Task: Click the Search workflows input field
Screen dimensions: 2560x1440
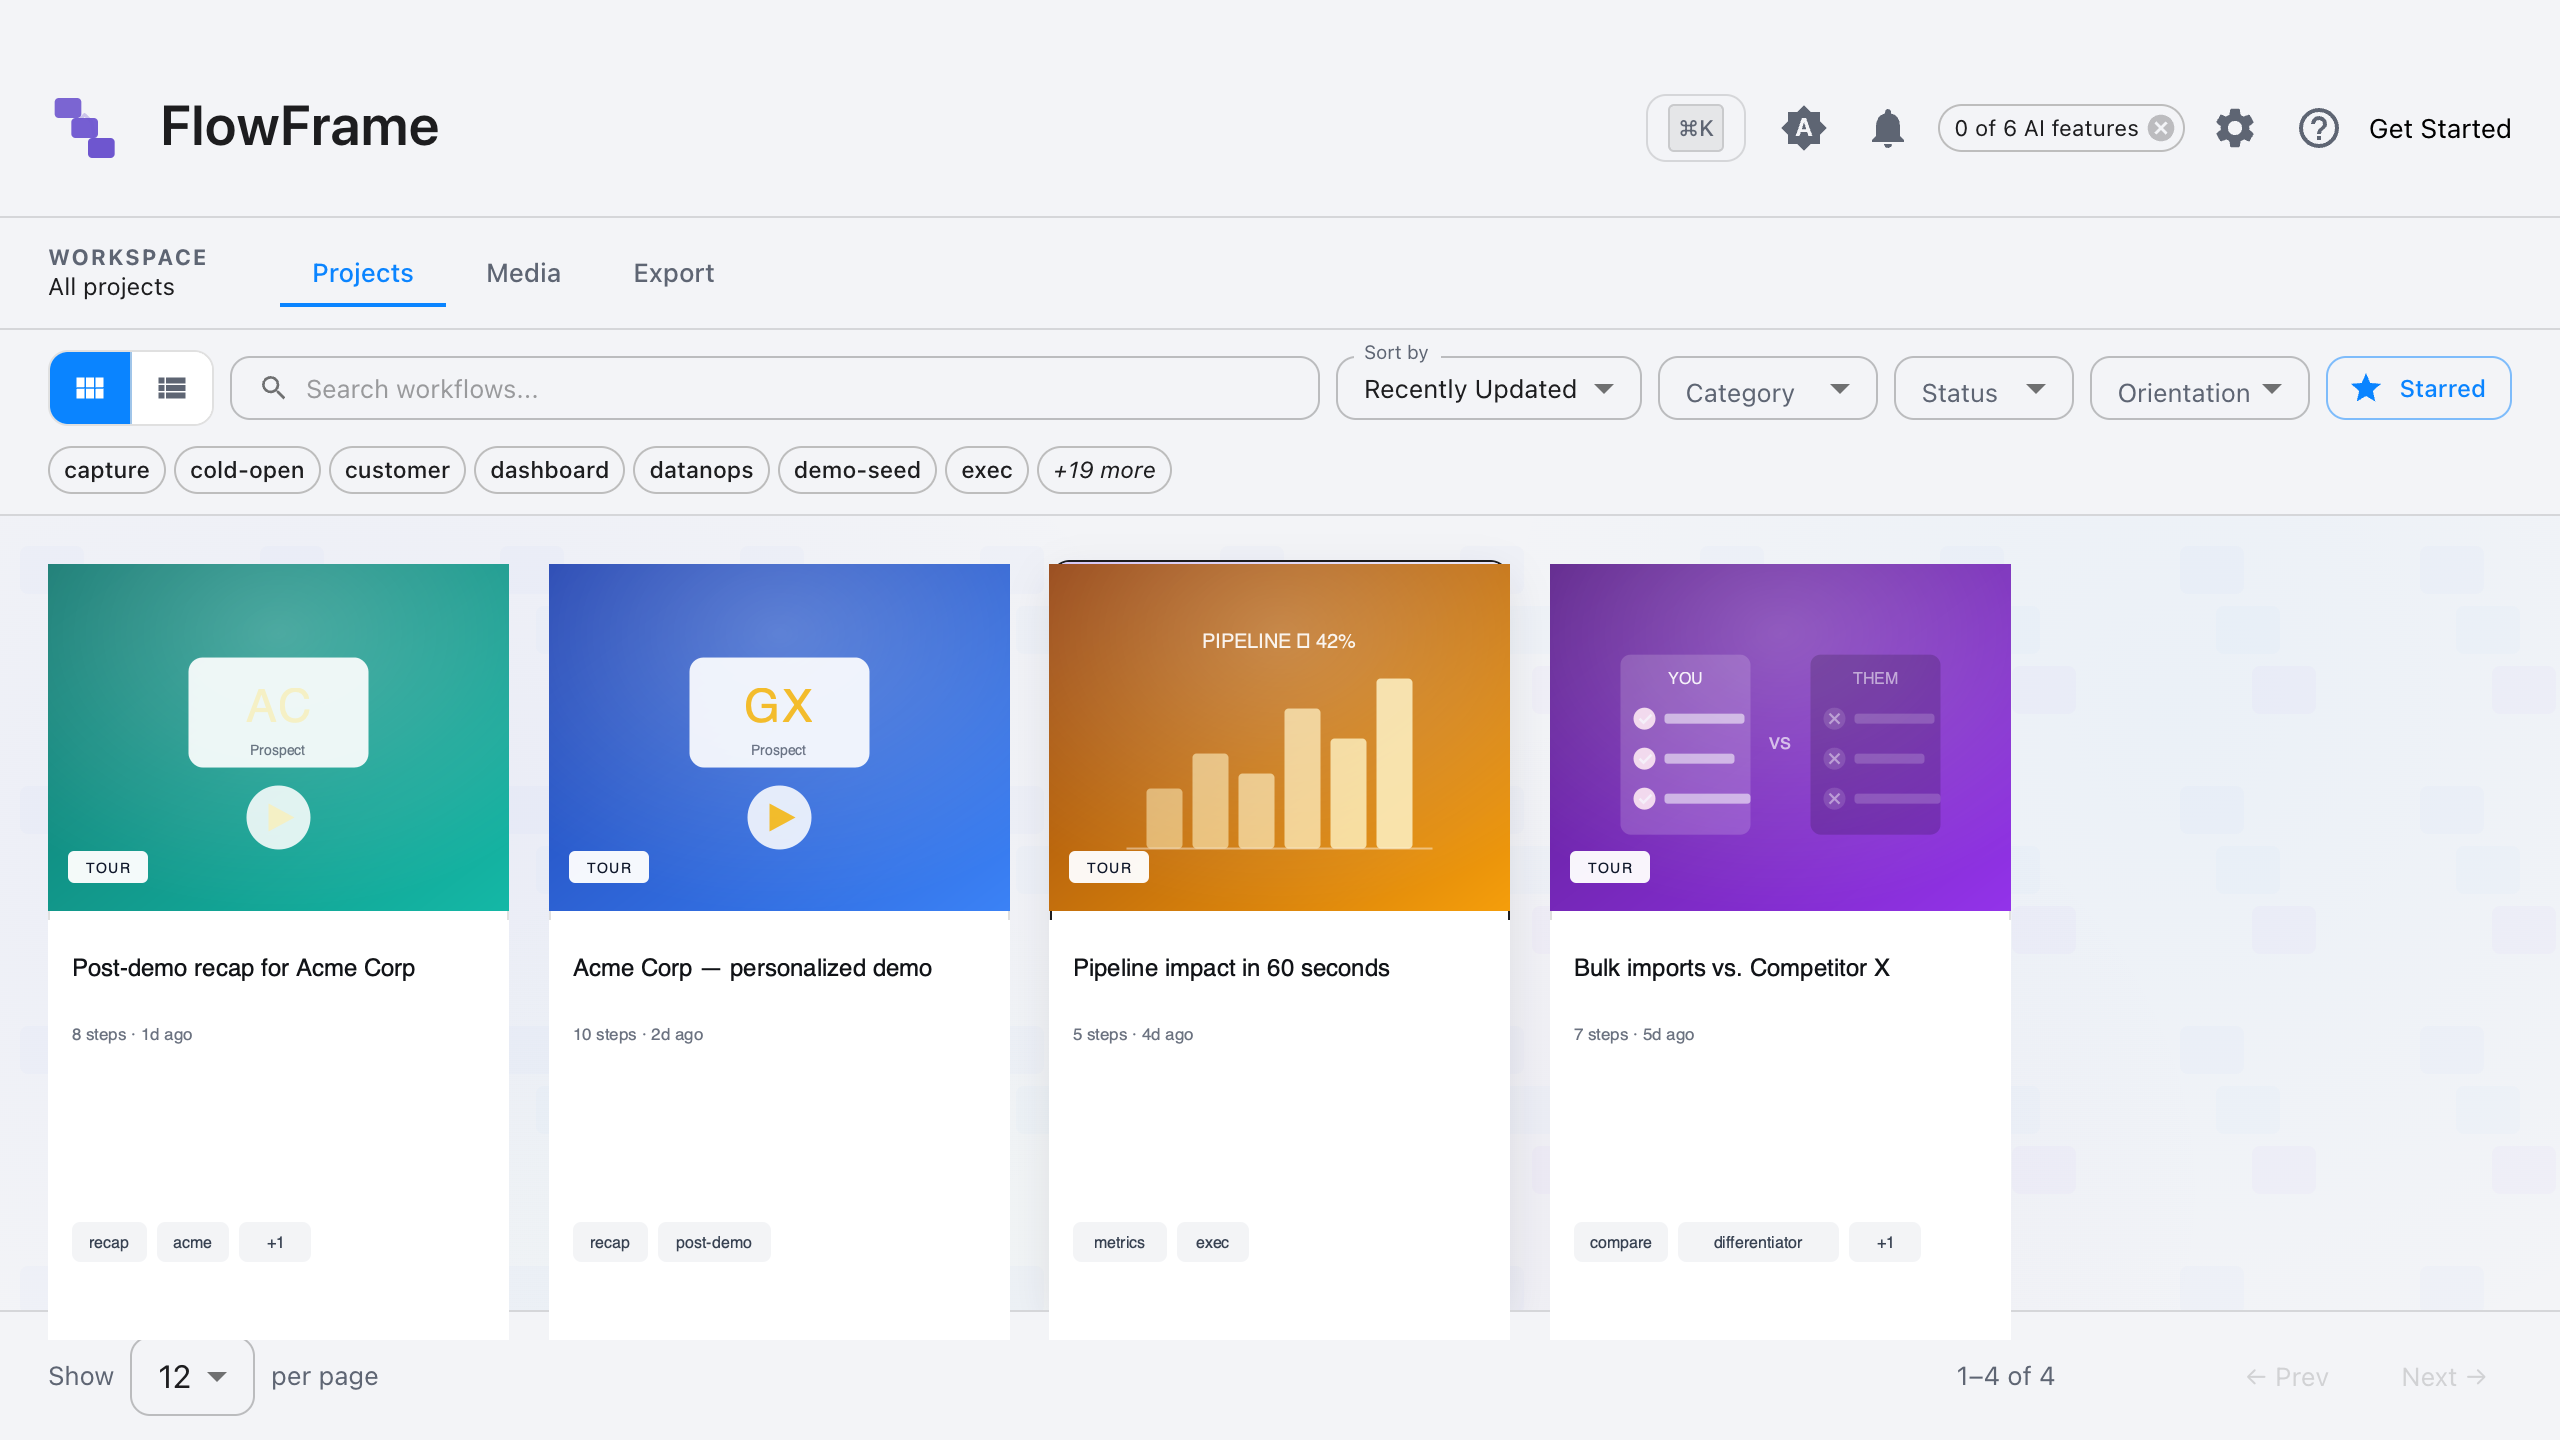Action: [x=775, y=388]
